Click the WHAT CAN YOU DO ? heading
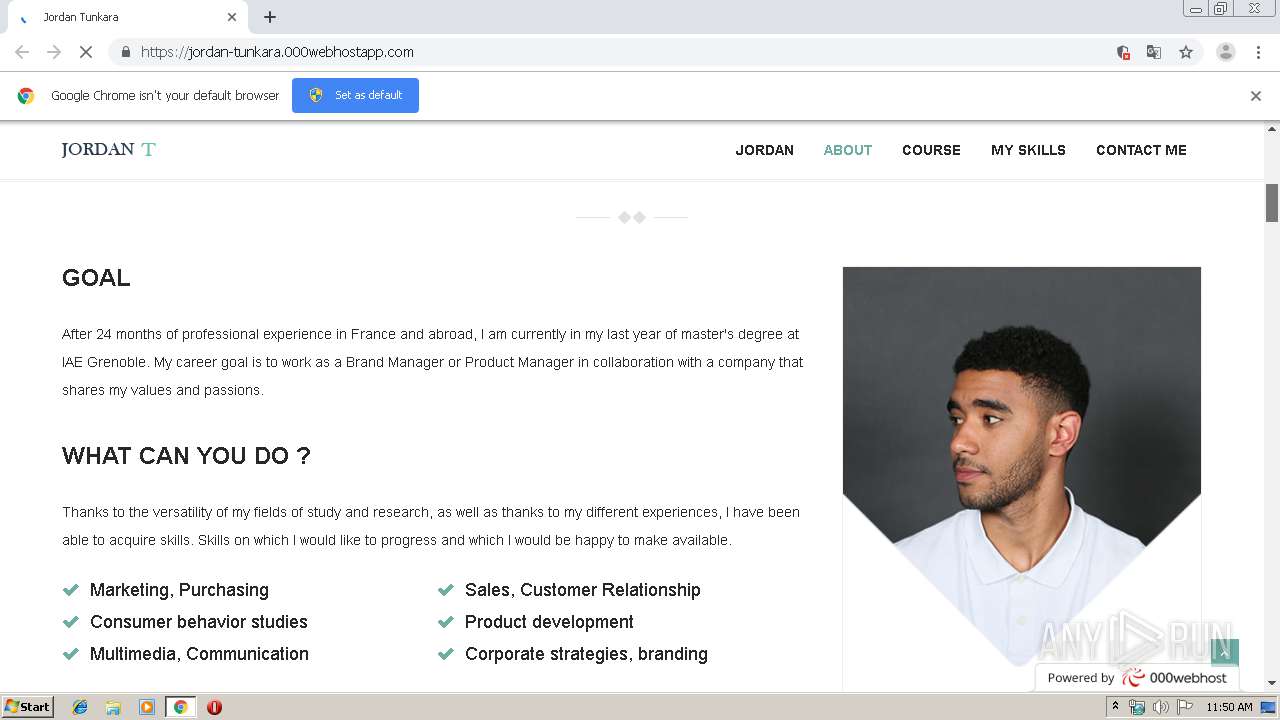The height and width of the screenshot is (720, 1280). 186,456
